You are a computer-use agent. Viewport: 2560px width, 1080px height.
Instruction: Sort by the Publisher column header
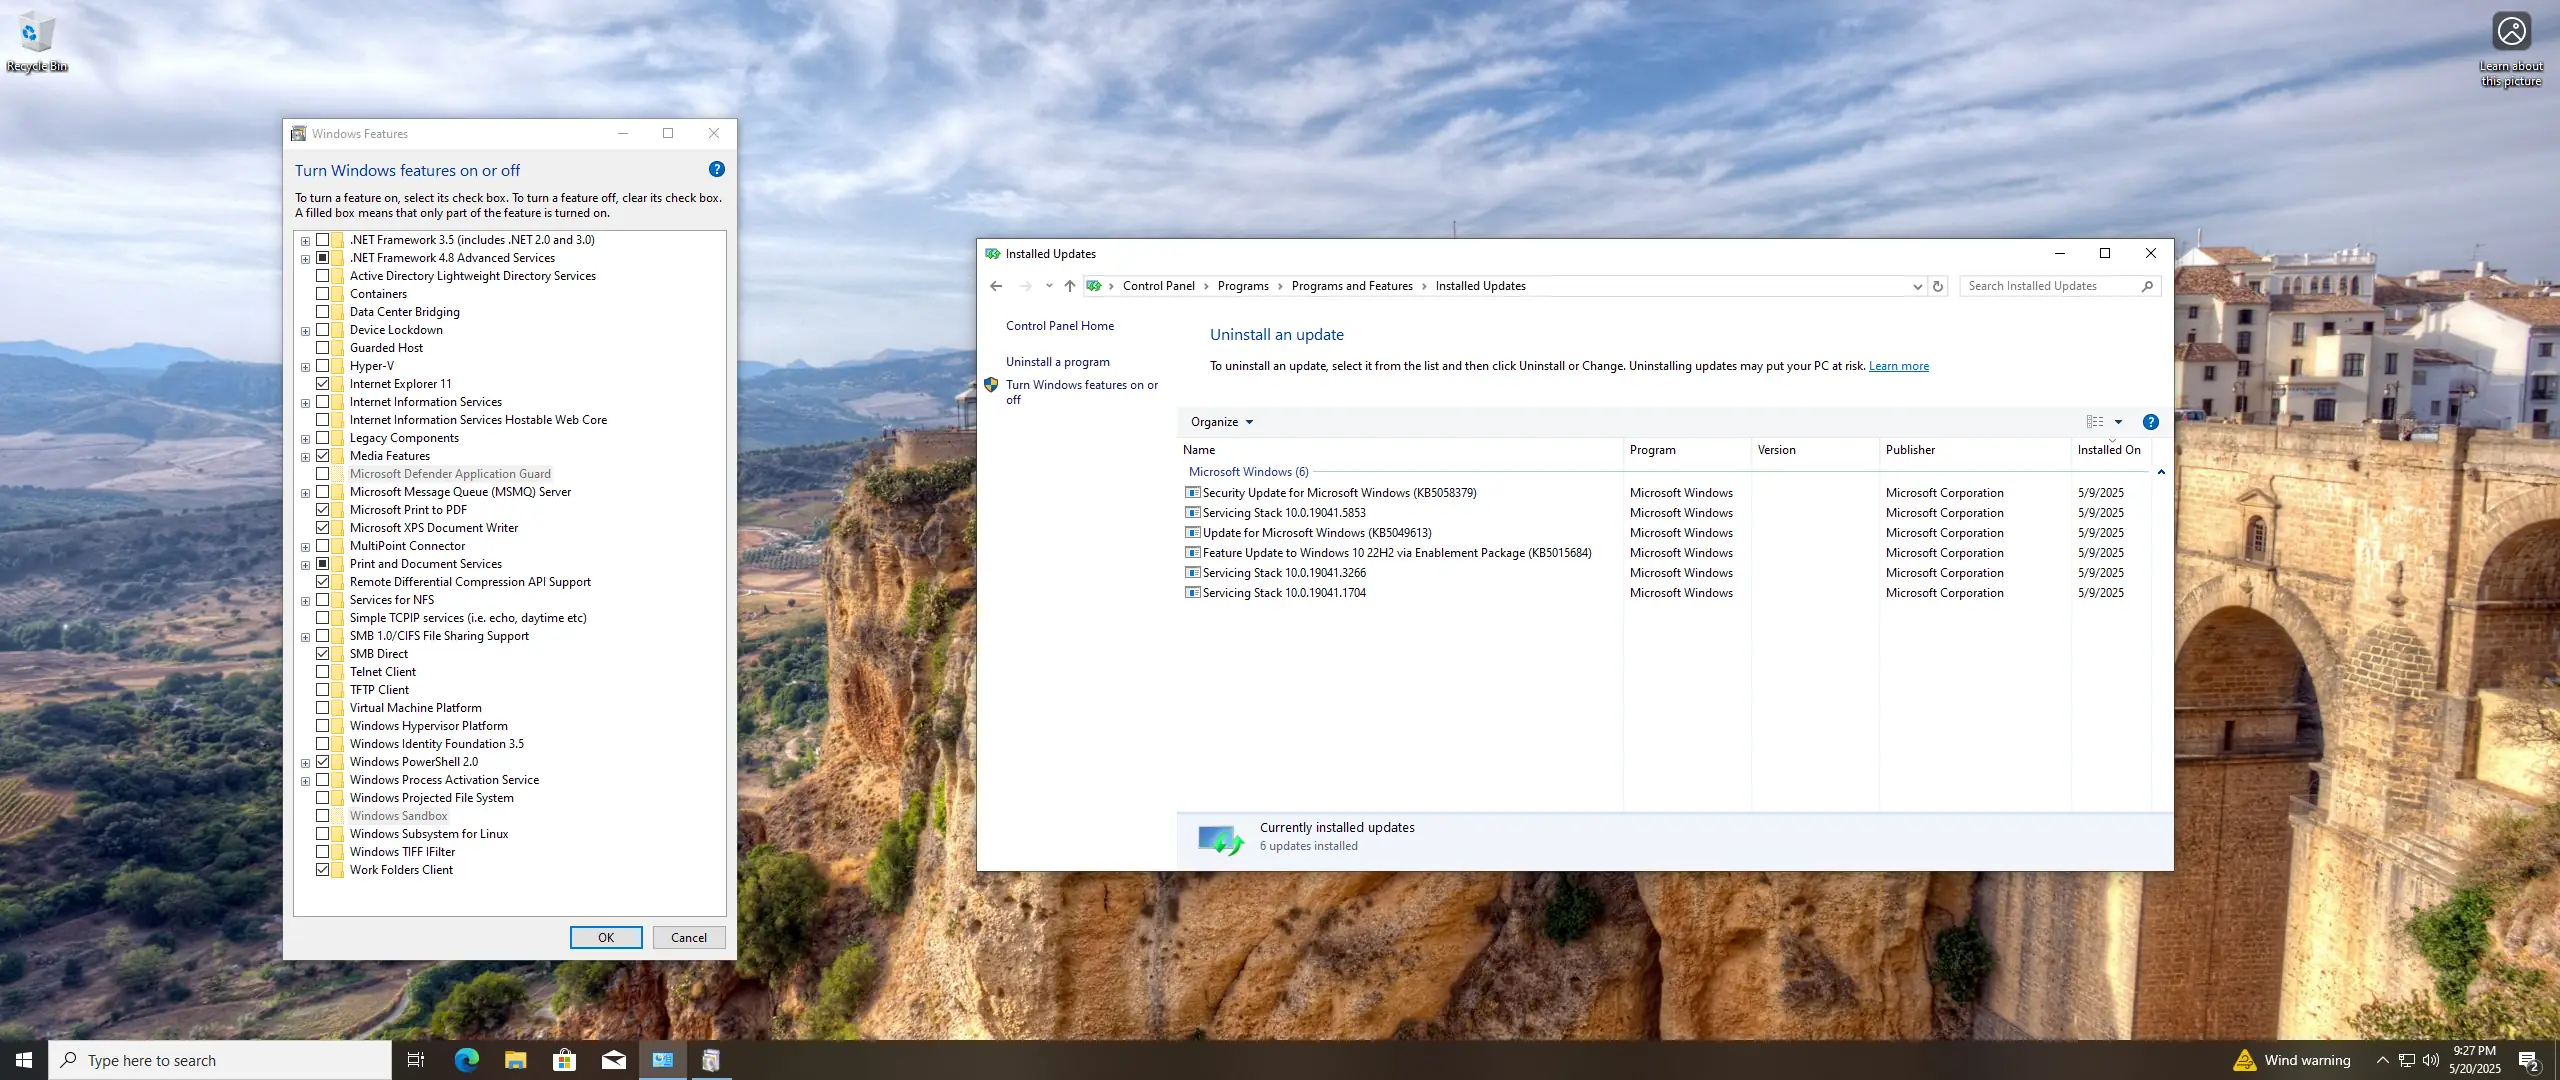tap(1910, 450)
